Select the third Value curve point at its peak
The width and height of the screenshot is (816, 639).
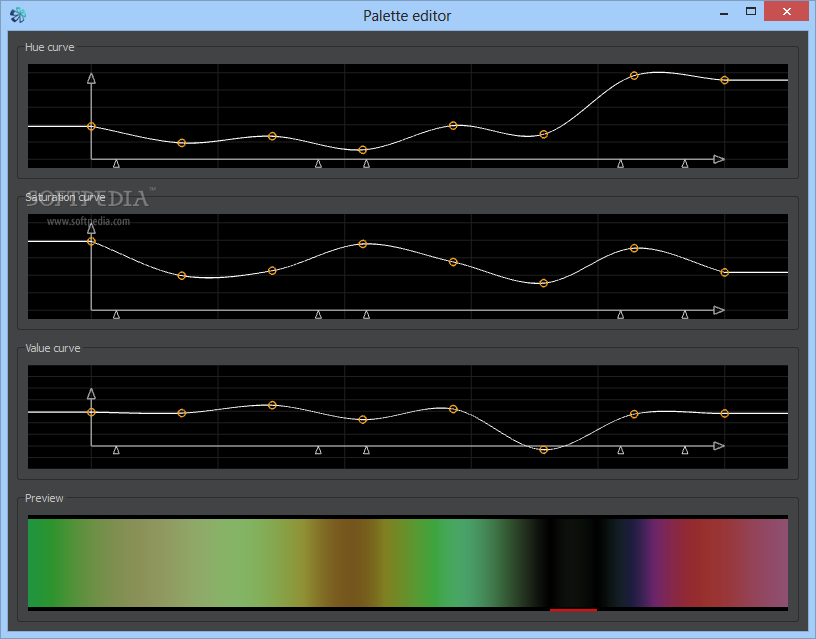point(272,405)
